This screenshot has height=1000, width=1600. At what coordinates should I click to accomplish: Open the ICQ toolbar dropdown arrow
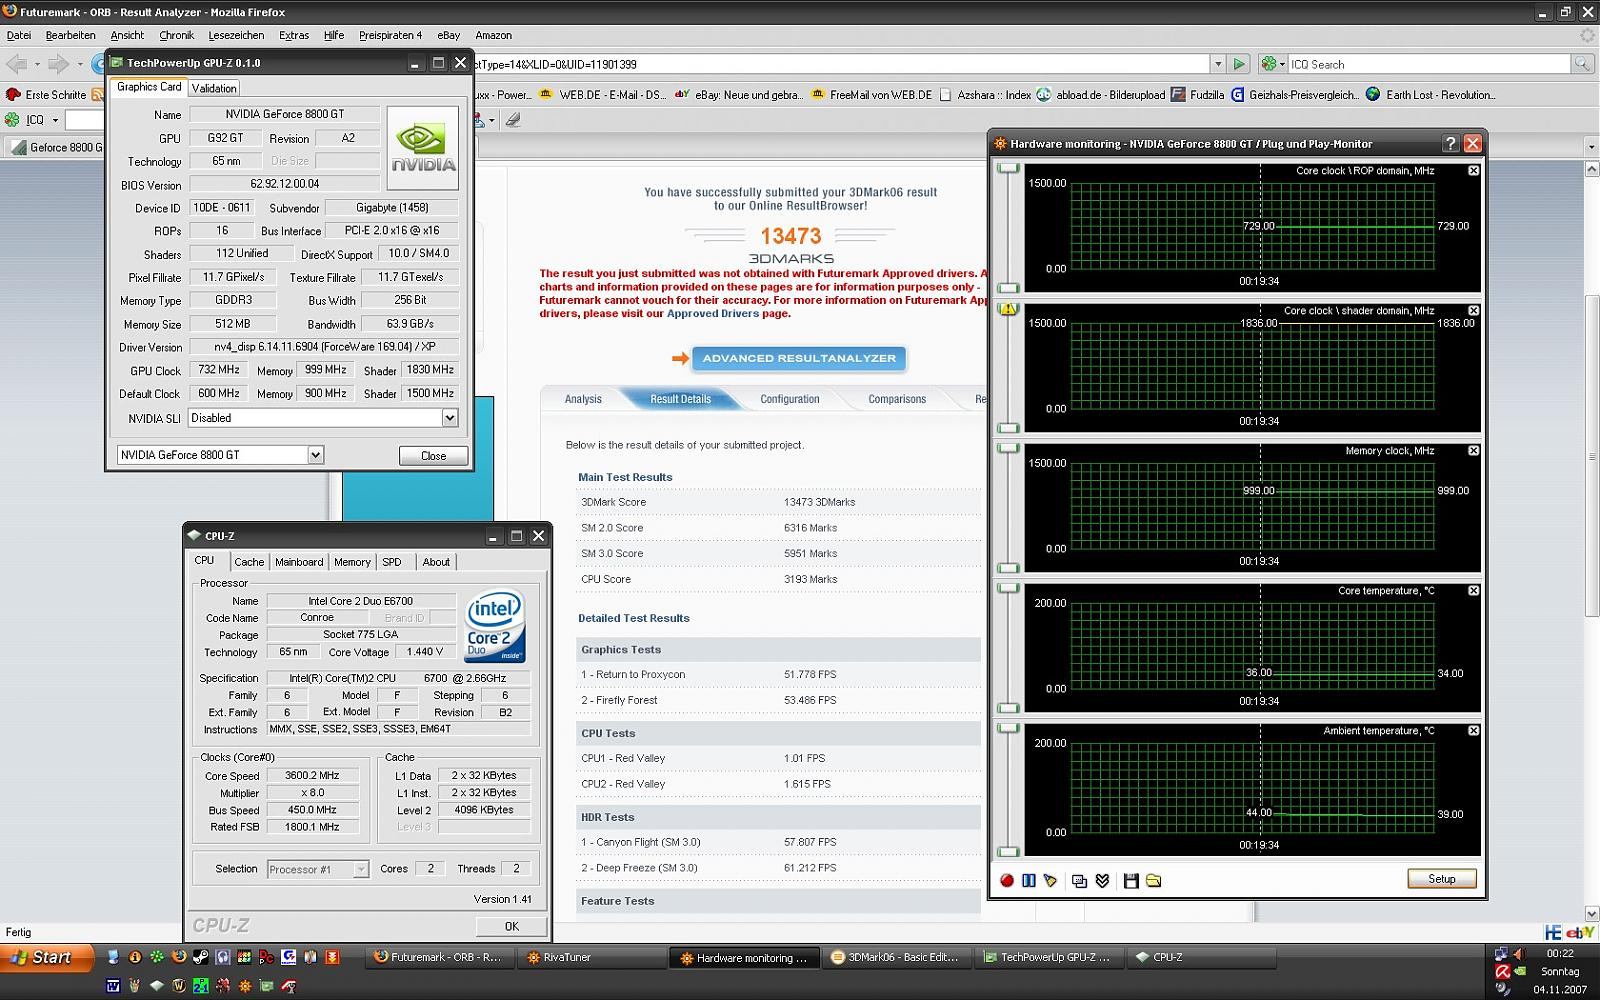click(55, 120)
